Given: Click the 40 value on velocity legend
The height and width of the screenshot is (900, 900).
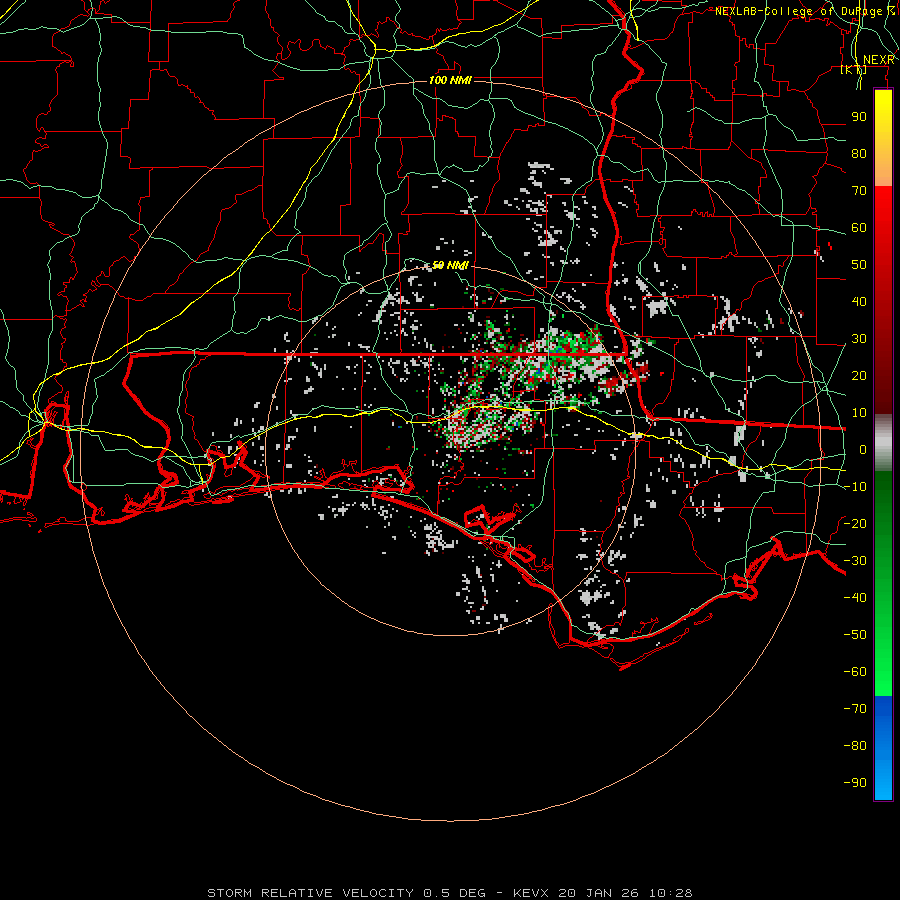Looking at the screenshot, I should pyautogui.click(x=859, y=301).
